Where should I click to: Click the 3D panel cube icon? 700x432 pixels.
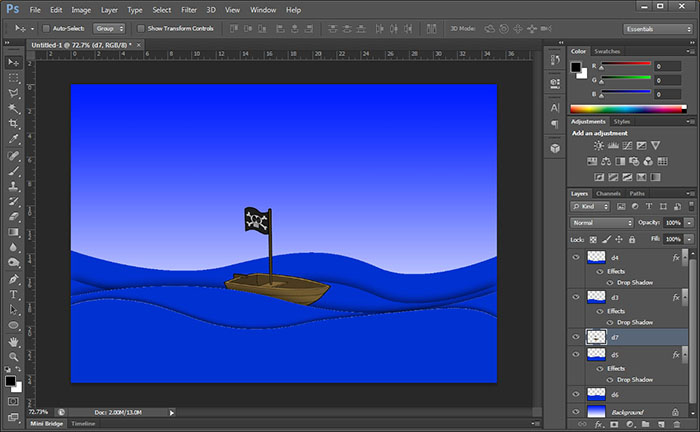554,147
